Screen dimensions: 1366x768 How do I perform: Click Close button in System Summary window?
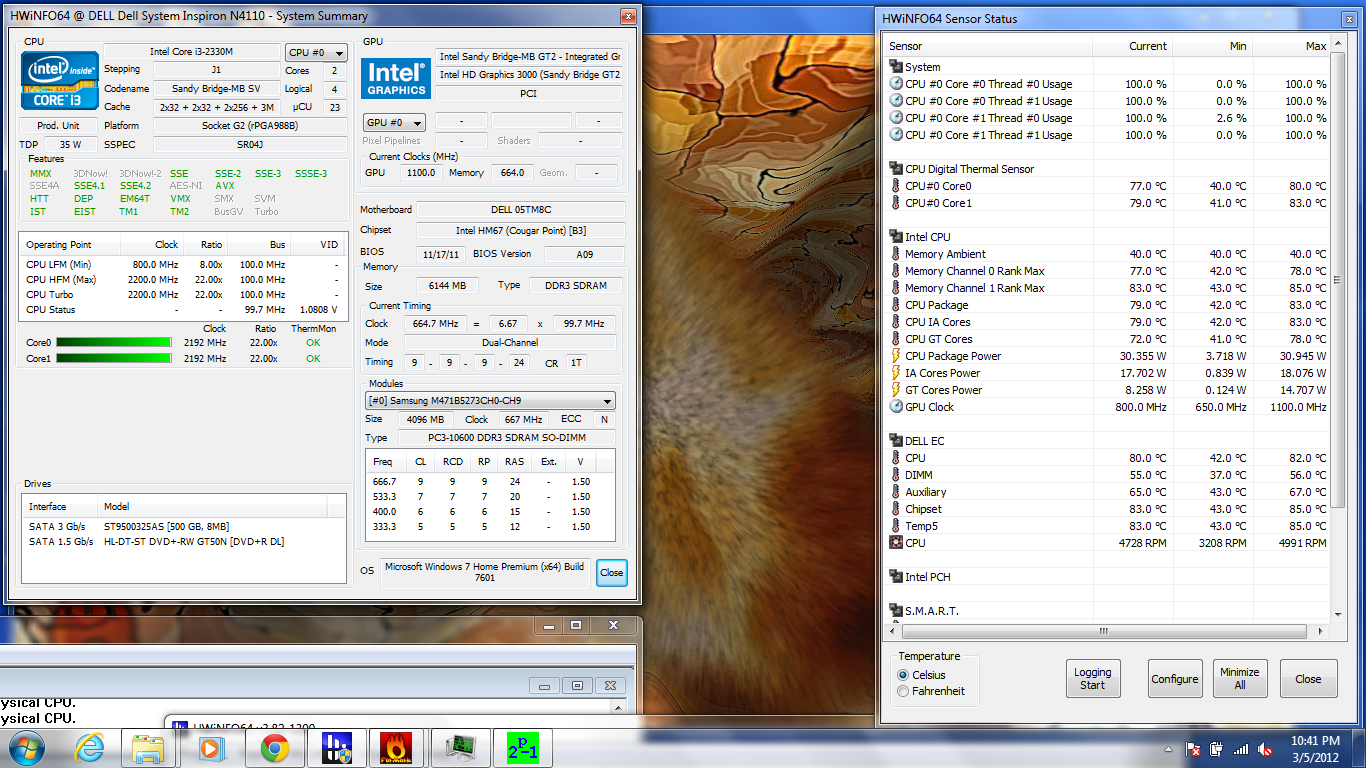[x=612, y=573]
